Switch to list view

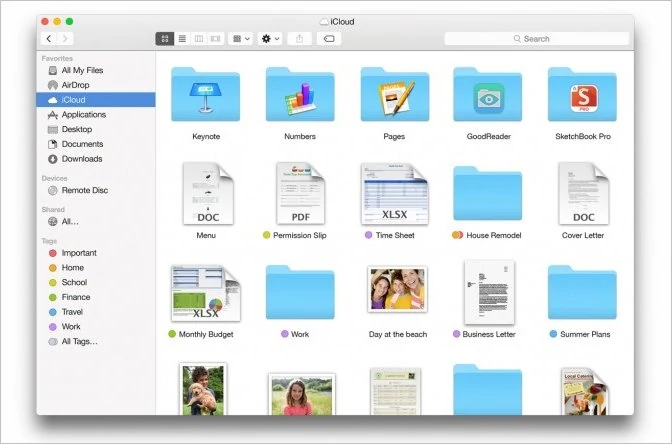click(x=182, y=39)
